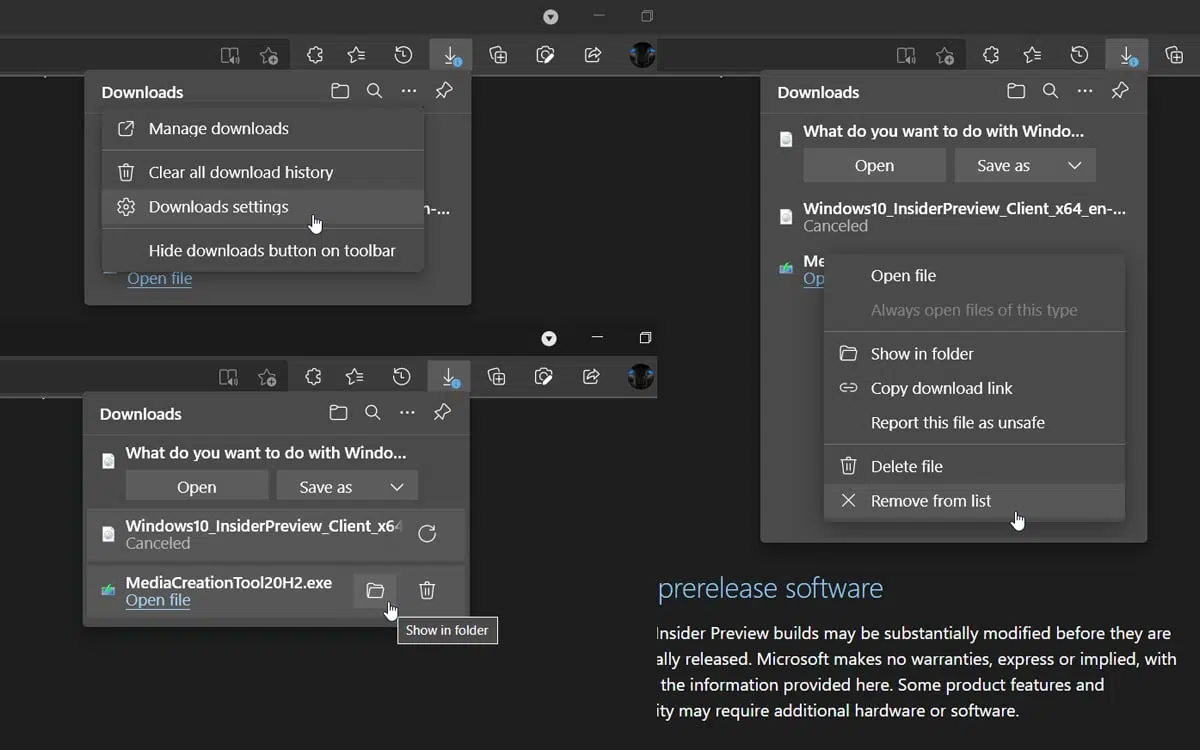Viewport: 1200px width, 750px height.
Task: Select Copy download link entry
Action: [974, 388]
